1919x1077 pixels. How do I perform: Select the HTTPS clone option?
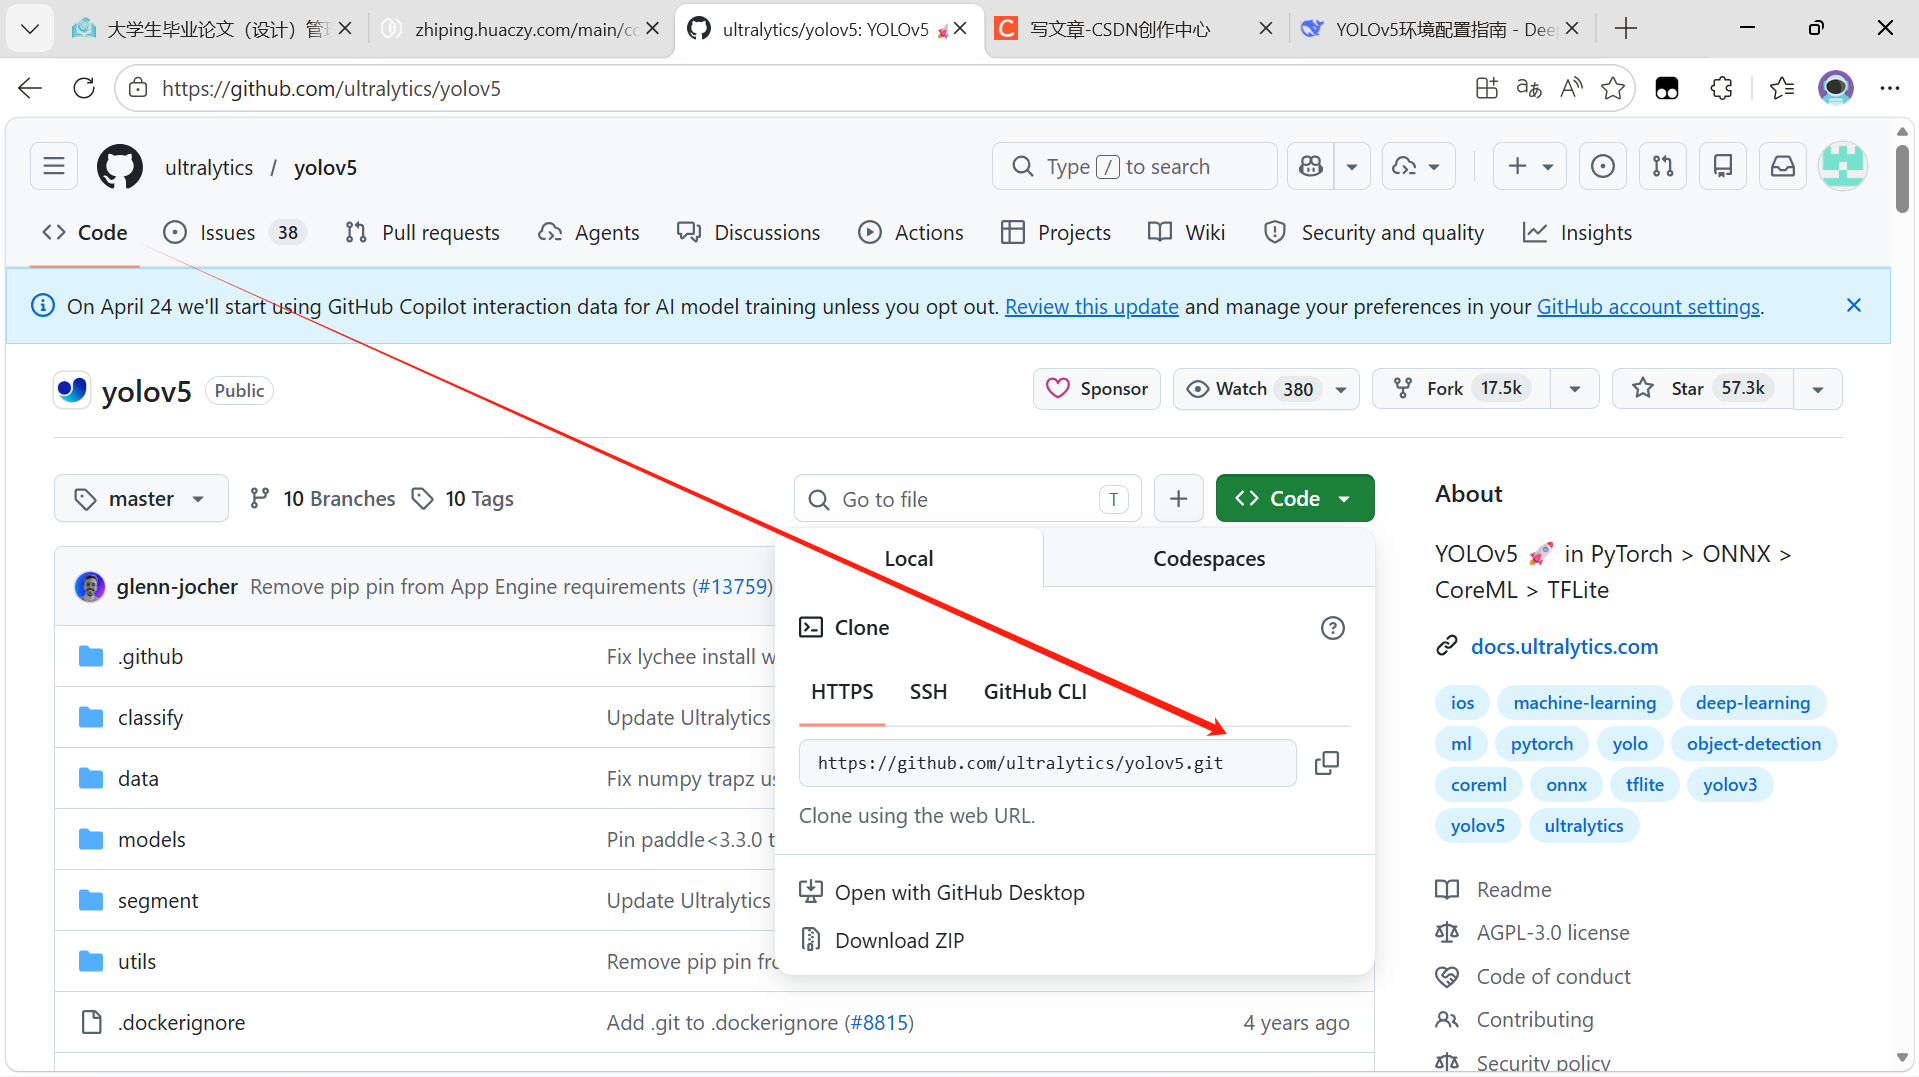[x=842, y=692]
